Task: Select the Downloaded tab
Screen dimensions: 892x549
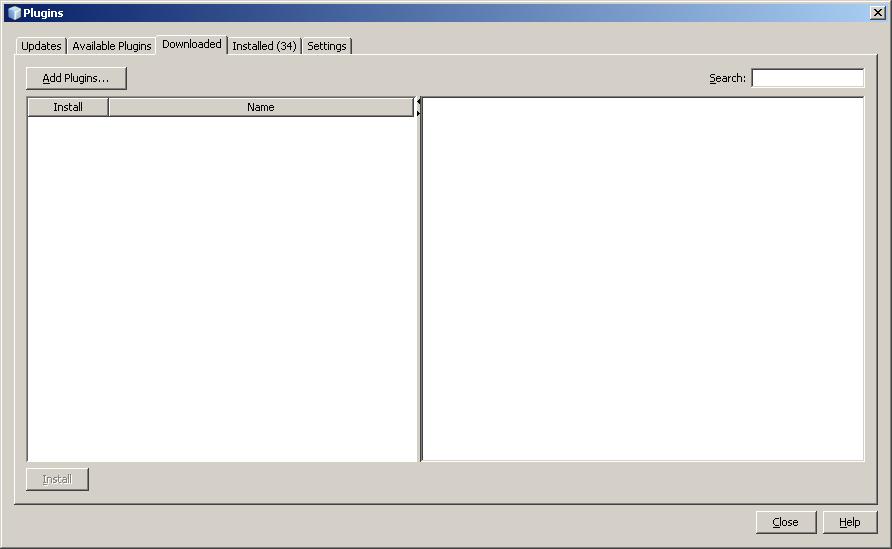Action: click(x=192, y=44)
